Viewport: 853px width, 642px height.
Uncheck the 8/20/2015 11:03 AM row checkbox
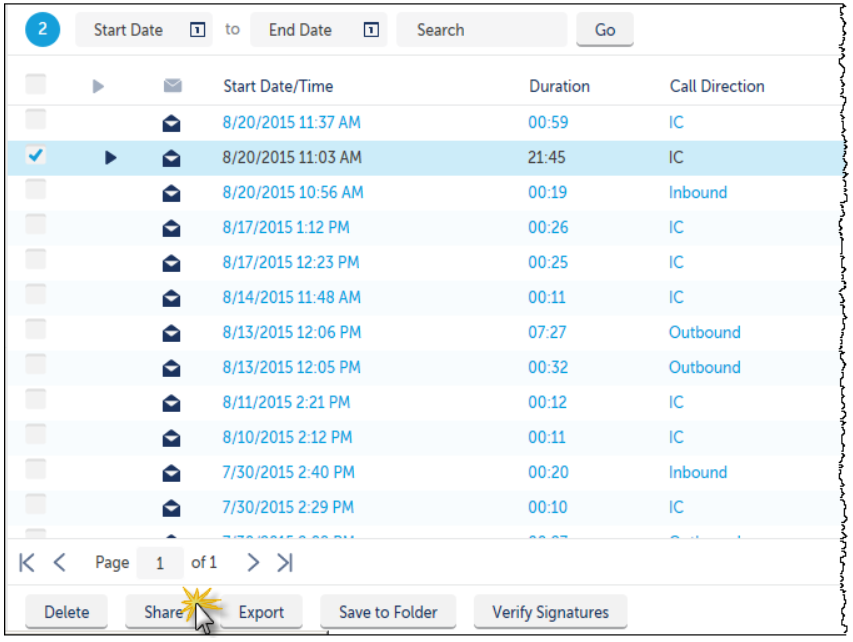coord(36,156)
